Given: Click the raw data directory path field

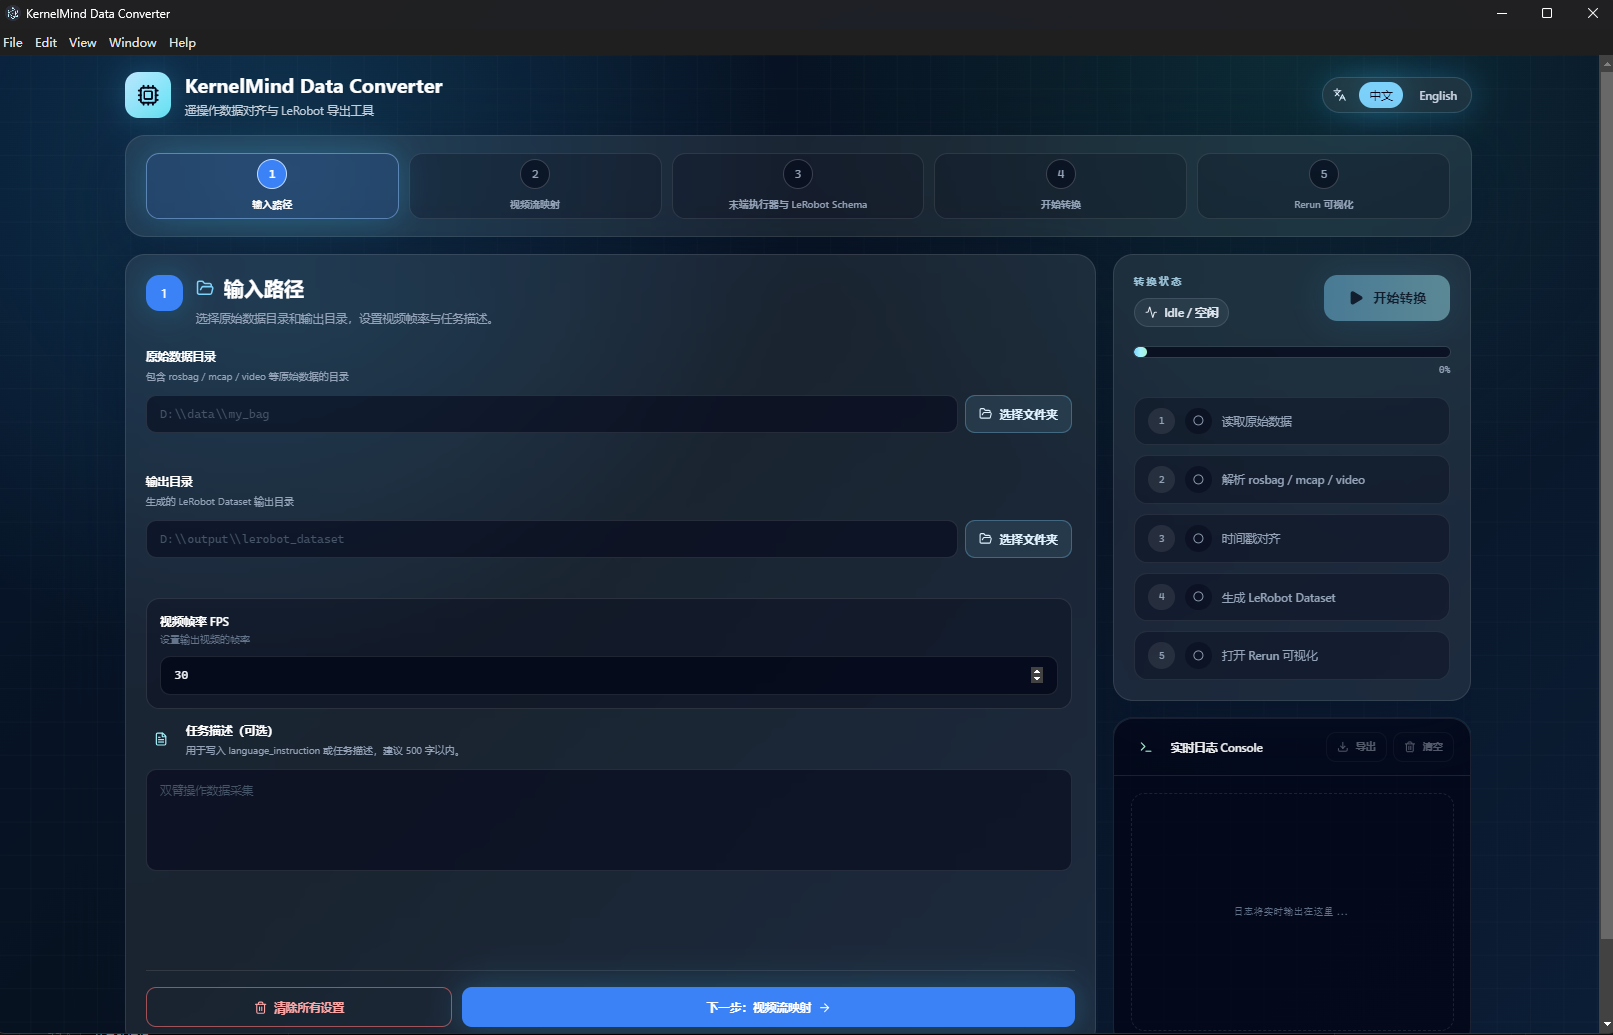Looking at the screenshot, I should coord(552,414).
